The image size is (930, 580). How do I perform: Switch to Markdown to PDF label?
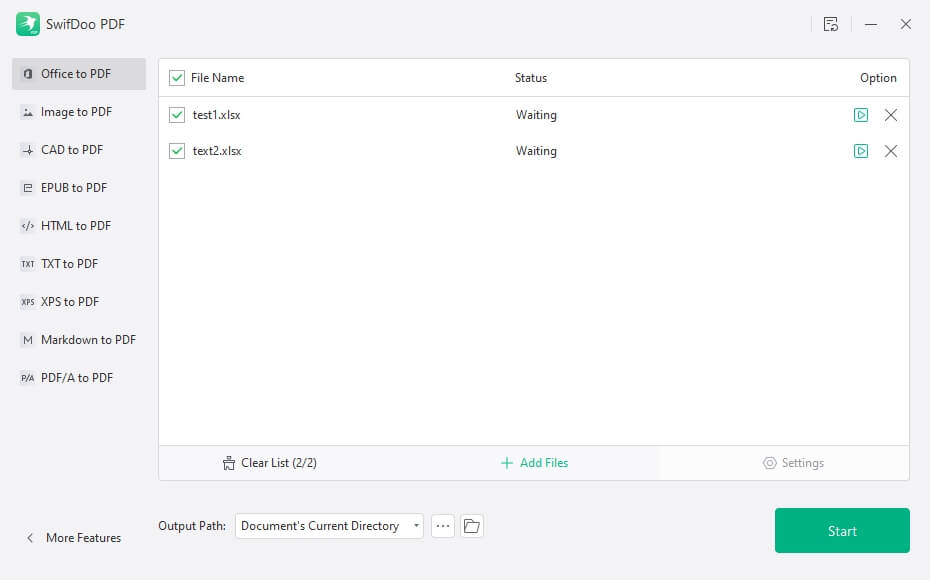coord(88,340)
